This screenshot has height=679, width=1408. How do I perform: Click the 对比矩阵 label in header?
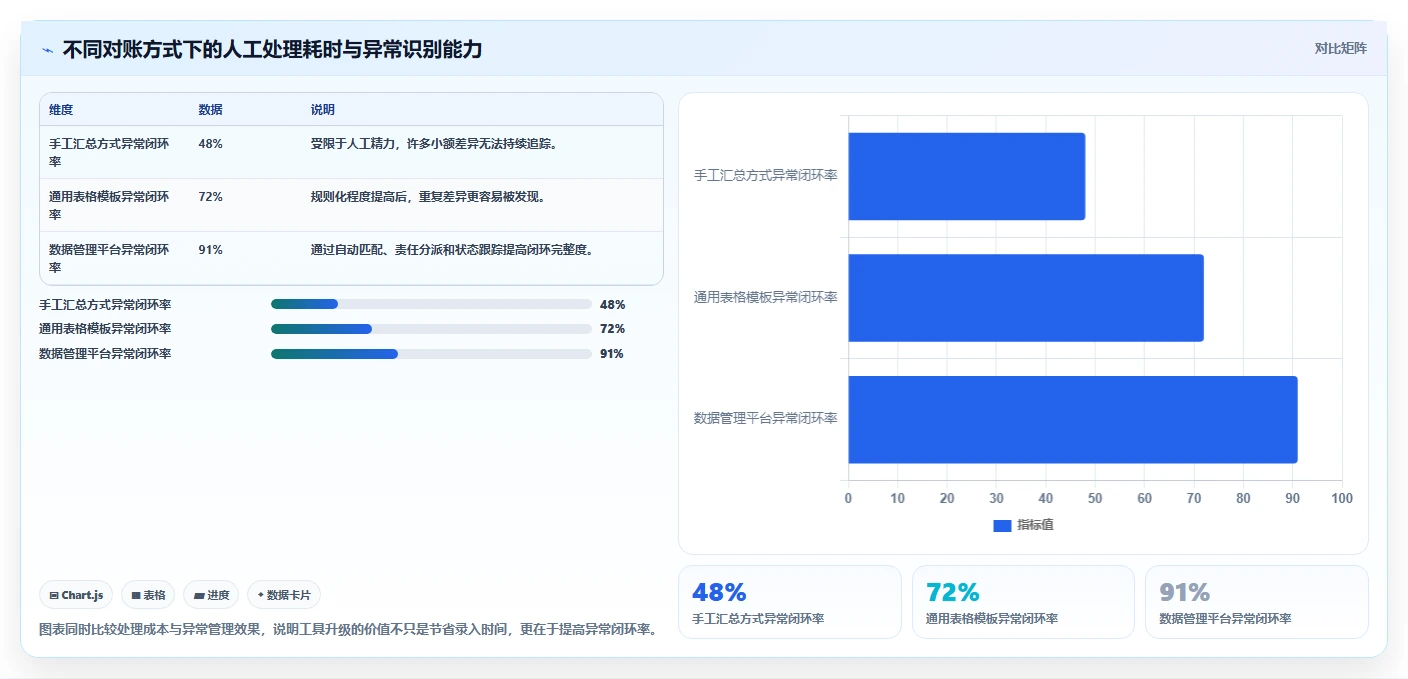point(1340,48)
